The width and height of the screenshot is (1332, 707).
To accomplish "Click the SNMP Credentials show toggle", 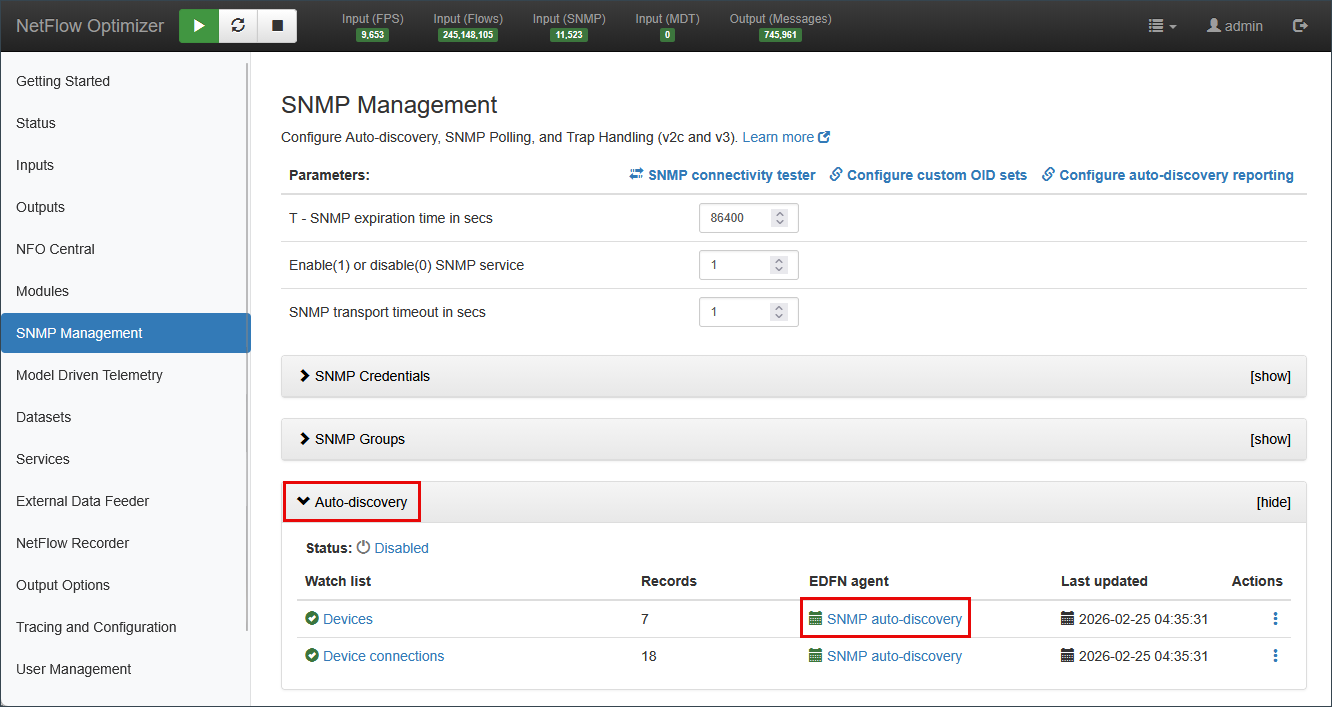I will [x=1270, y=377].
